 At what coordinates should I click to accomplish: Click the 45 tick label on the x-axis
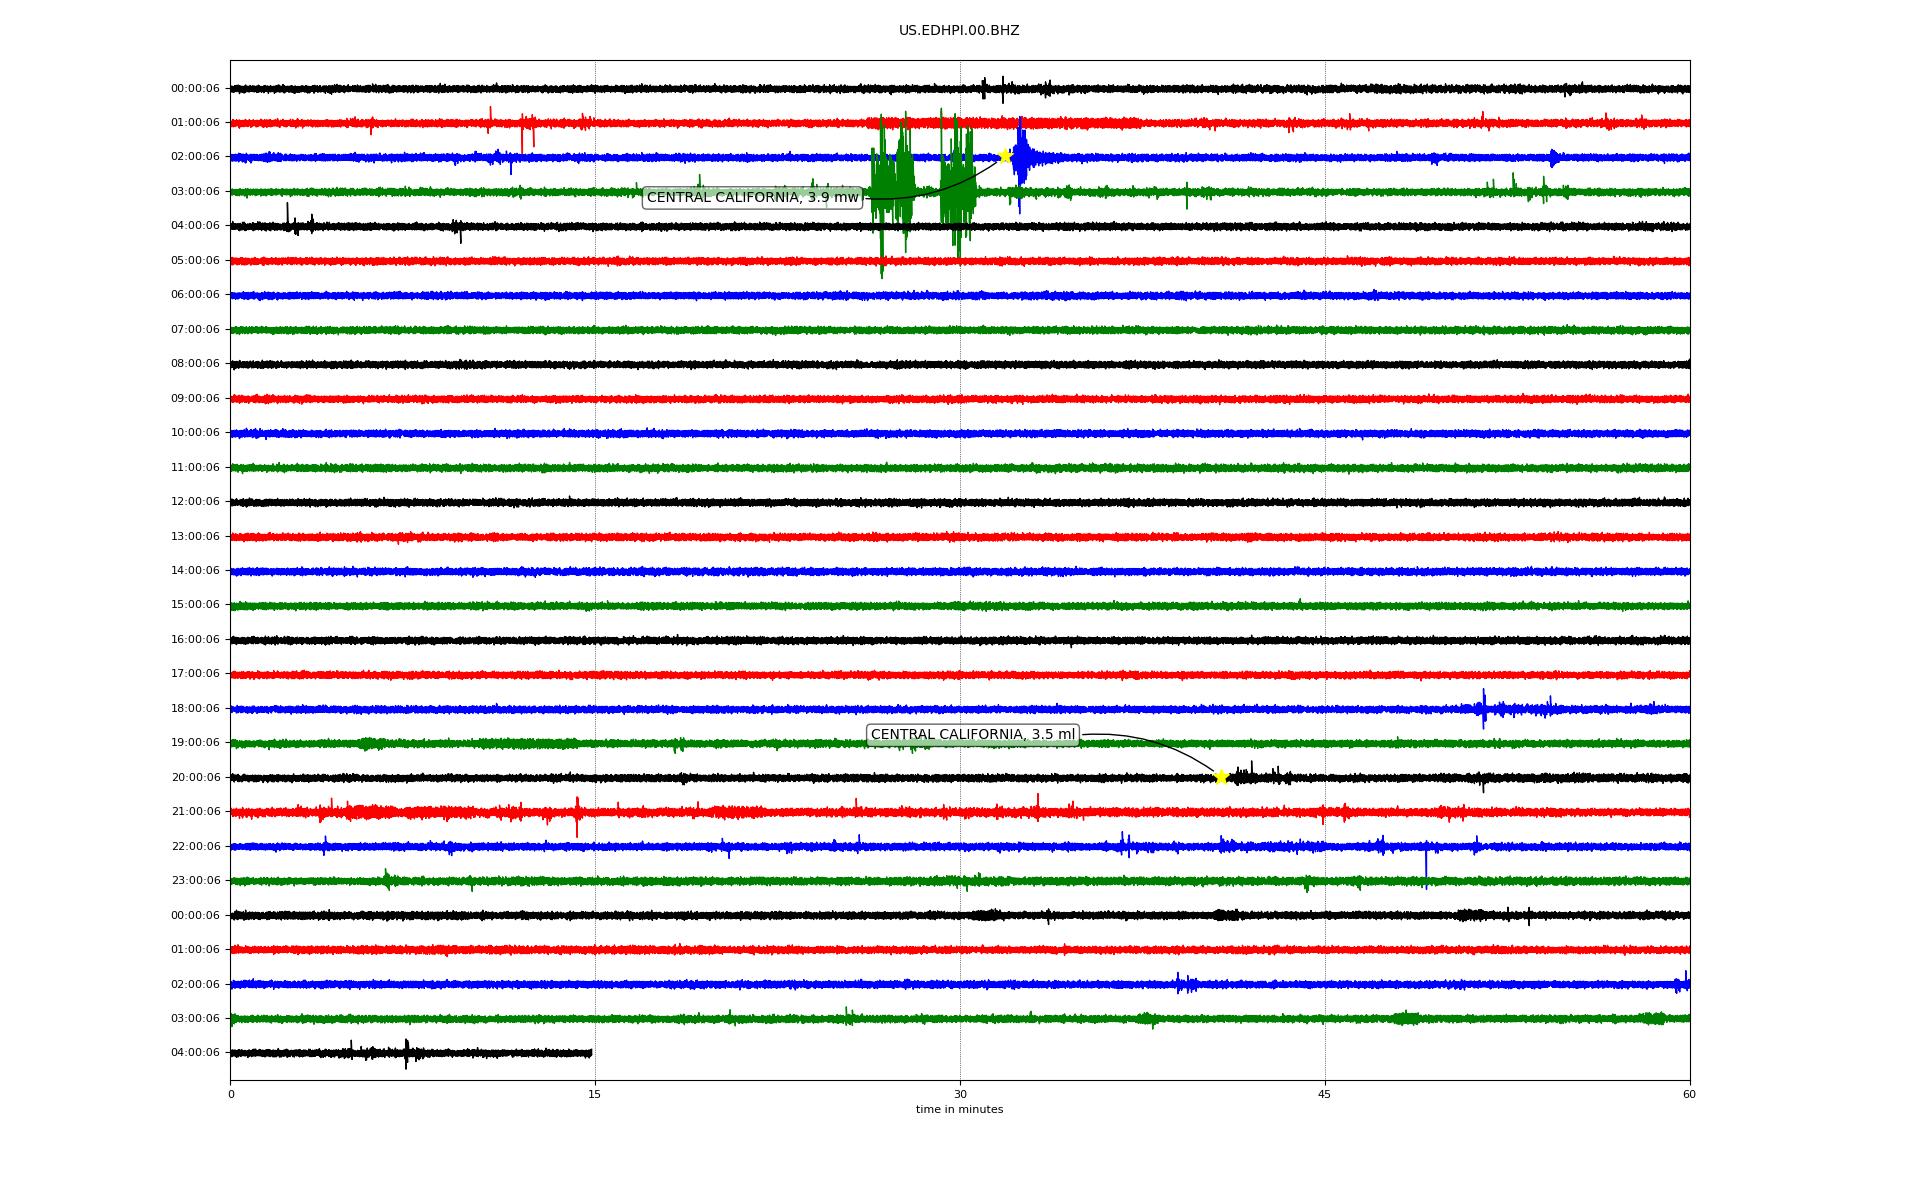point(1325,1094)
